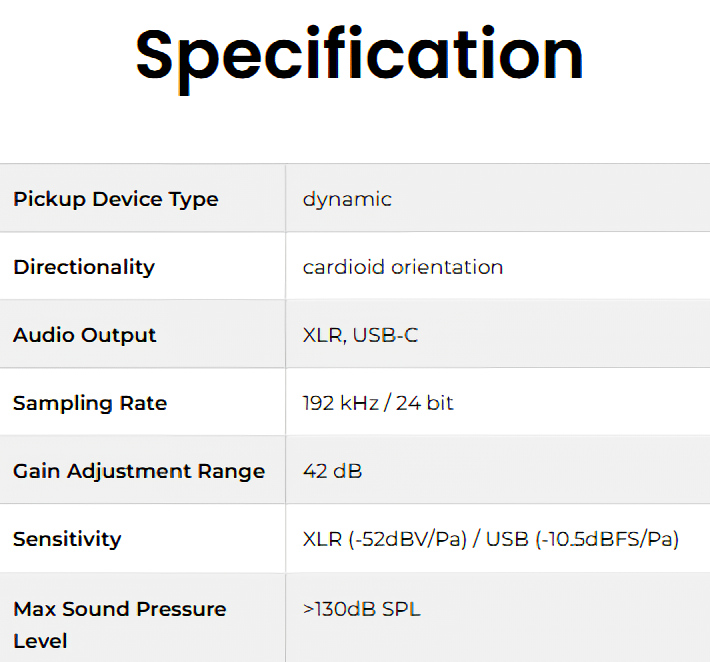Click the 'XLR (-52dBV/Pa)' sensitivity text
Image resolution: width=710 pixels, height=662 pixels.
click(x=383, y=539)
